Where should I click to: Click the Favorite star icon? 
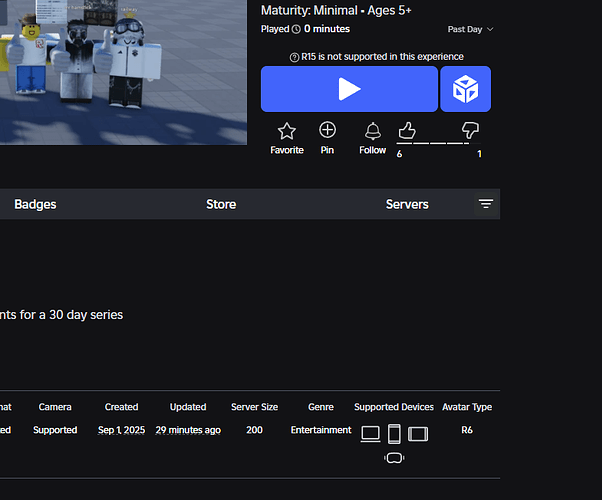287,131
